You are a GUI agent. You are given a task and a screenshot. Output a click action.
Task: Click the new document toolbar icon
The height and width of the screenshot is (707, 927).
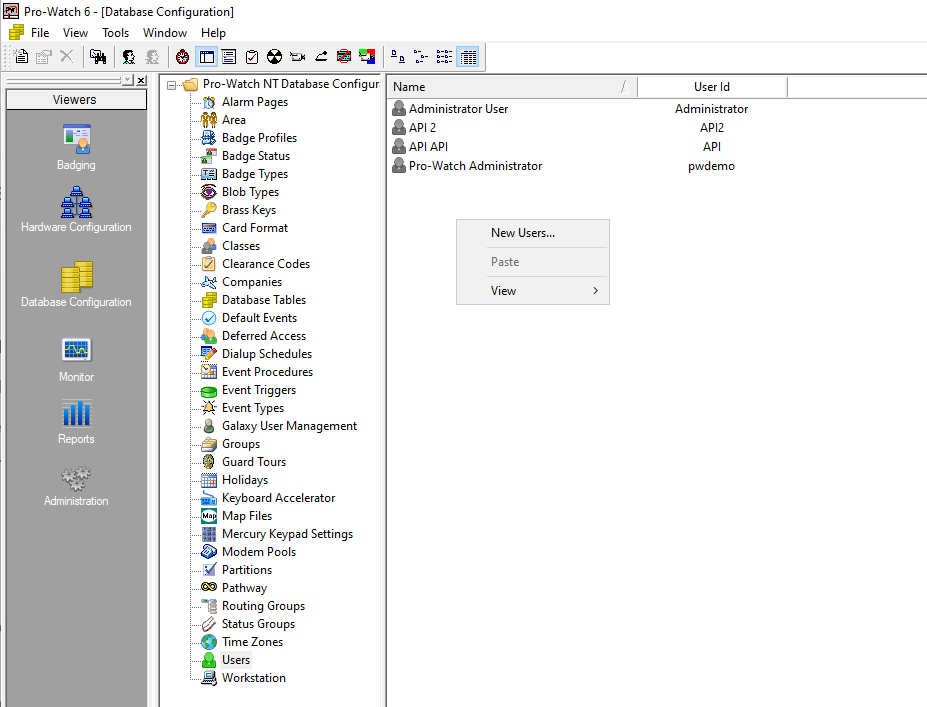click(x=21, y=57)
